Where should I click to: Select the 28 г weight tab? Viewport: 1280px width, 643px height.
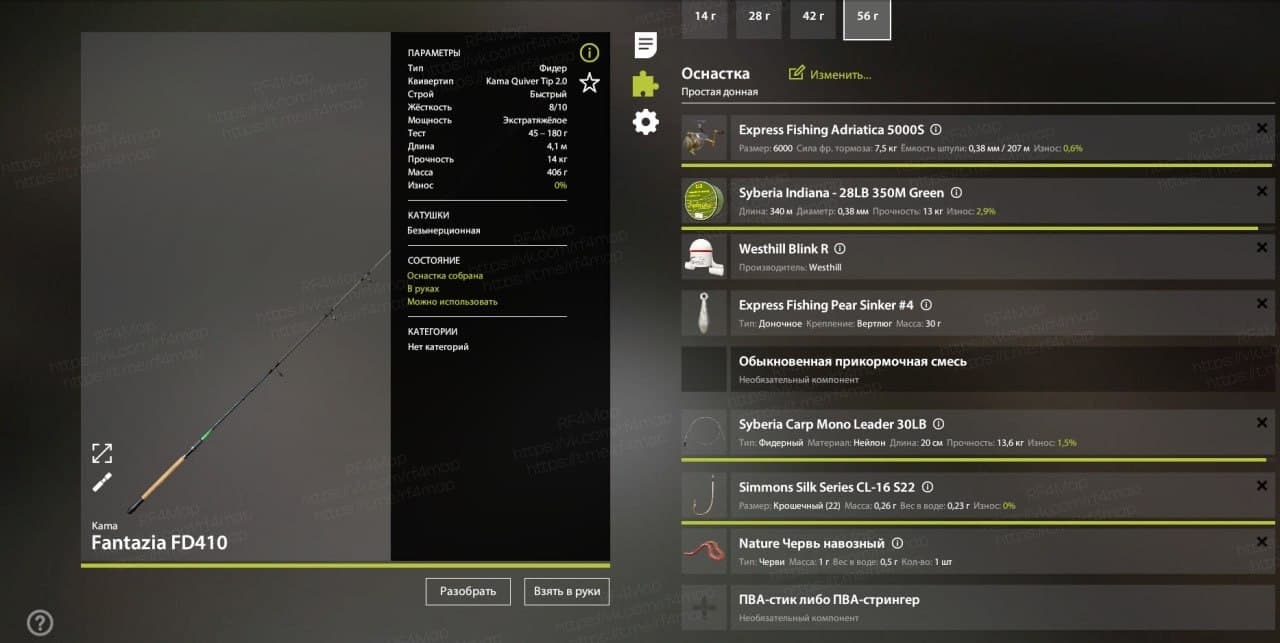coord(759,17)
